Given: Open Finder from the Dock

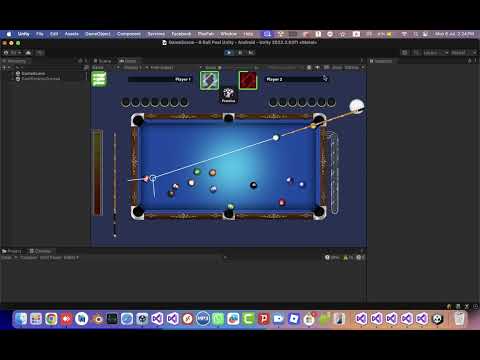Looking at the screenshot, I should coord(21,319).
